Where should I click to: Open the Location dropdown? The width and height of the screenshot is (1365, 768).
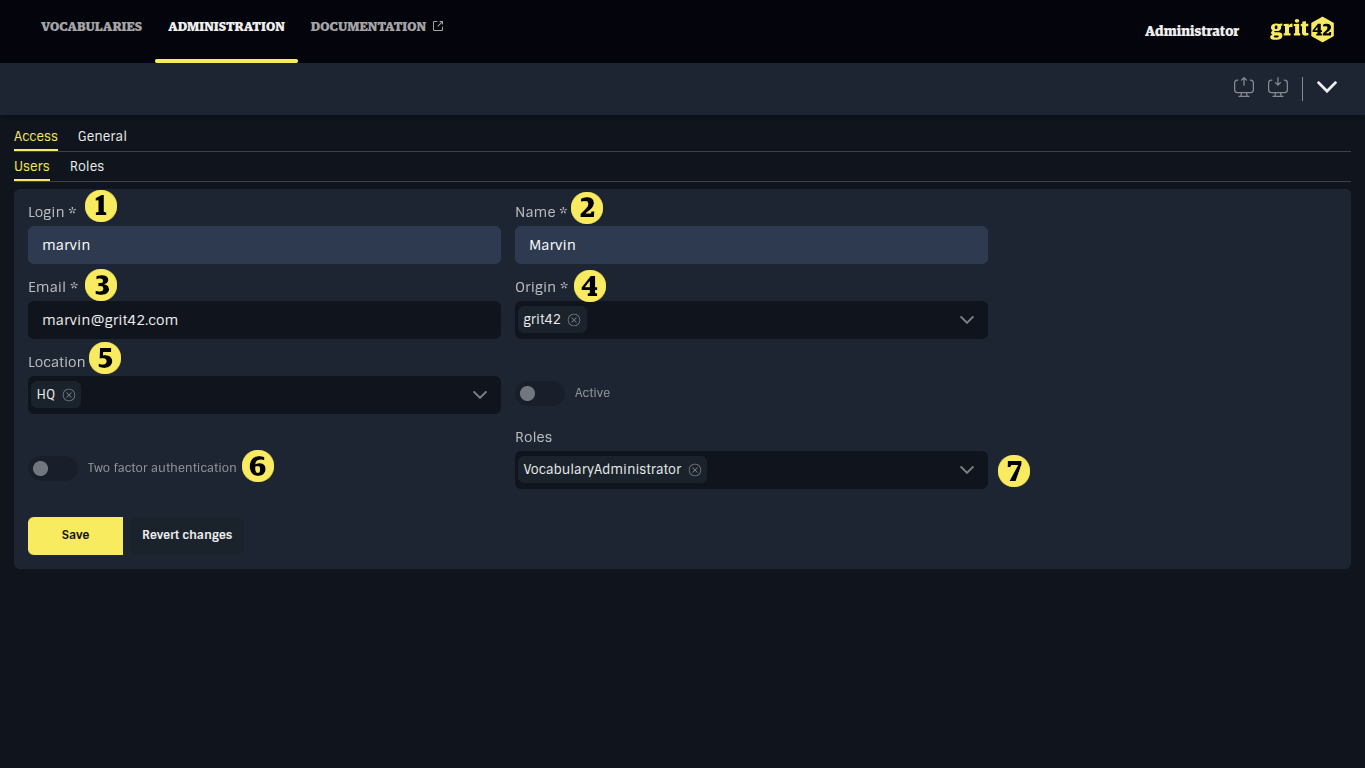coord(479,394)
